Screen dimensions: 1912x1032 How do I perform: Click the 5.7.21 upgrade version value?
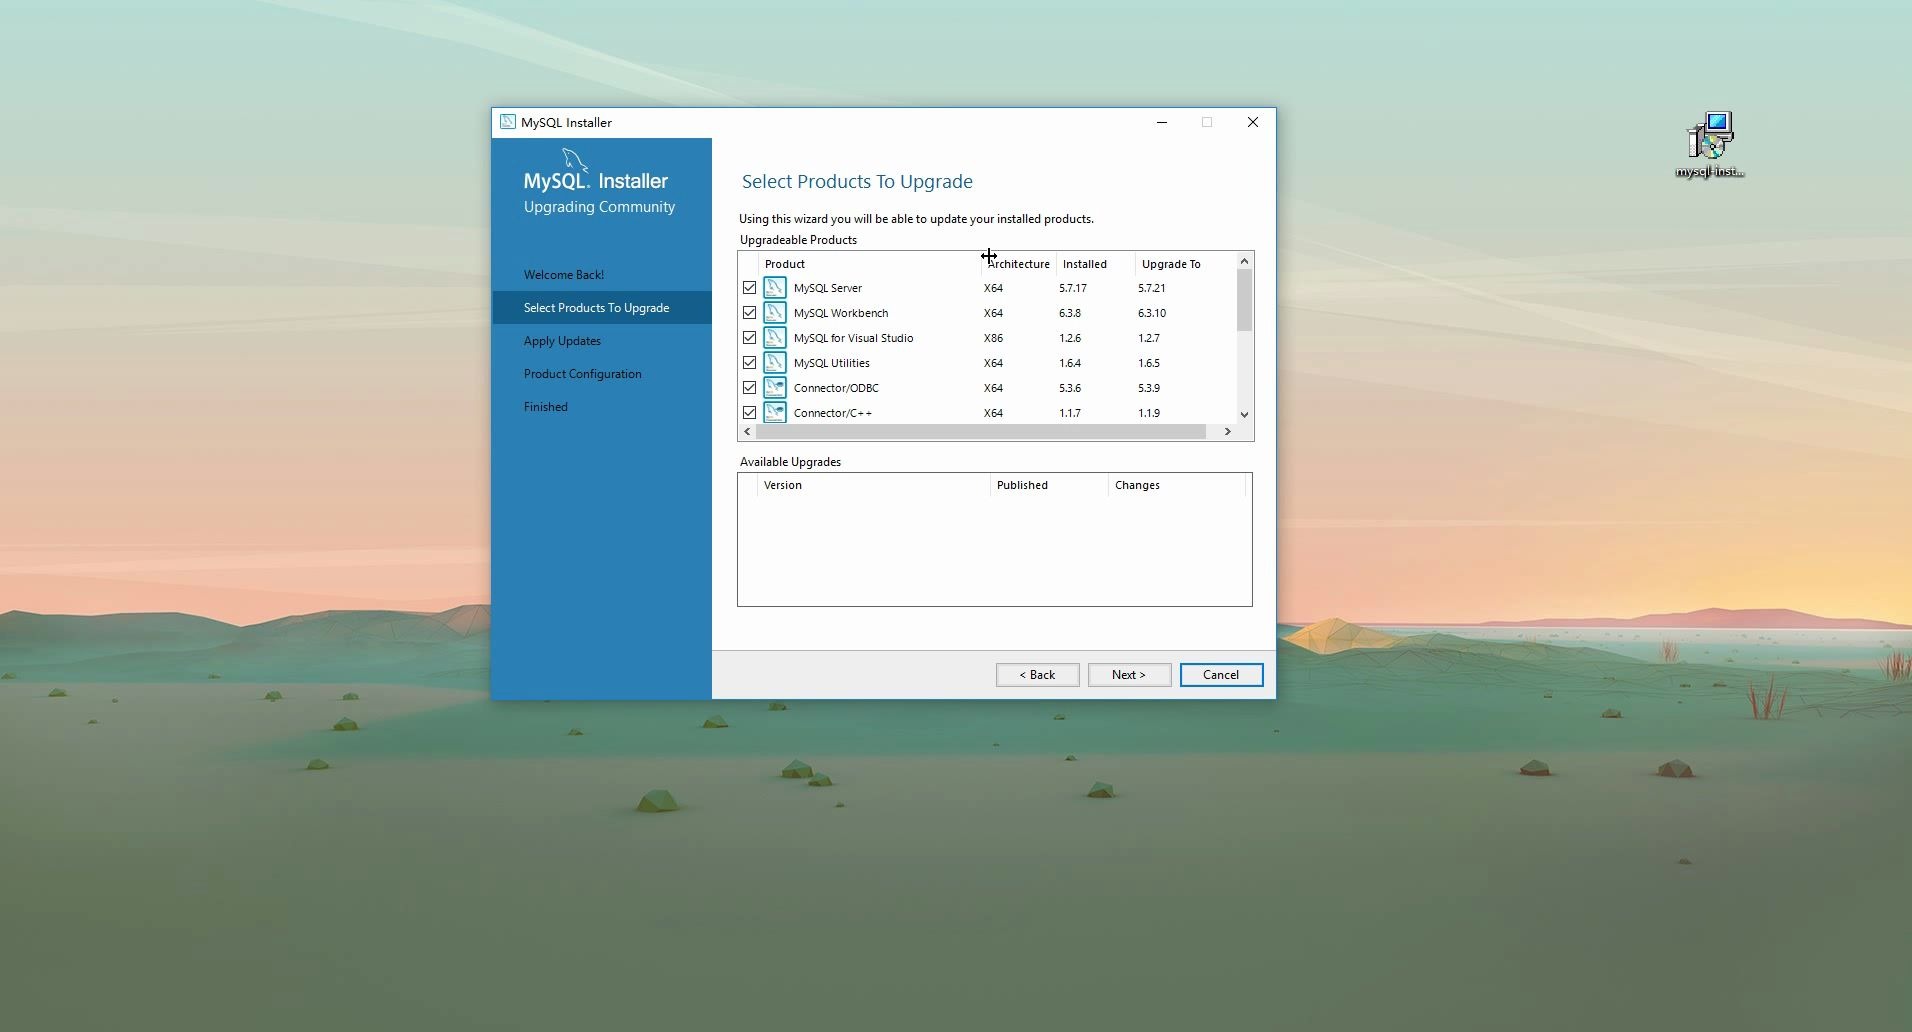(1152, 288)
